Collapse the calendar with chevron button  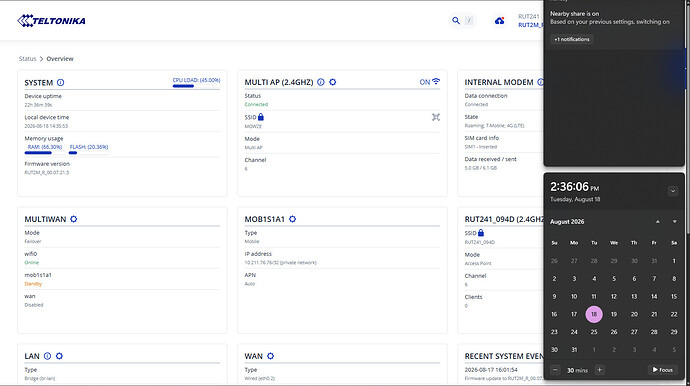673,191
